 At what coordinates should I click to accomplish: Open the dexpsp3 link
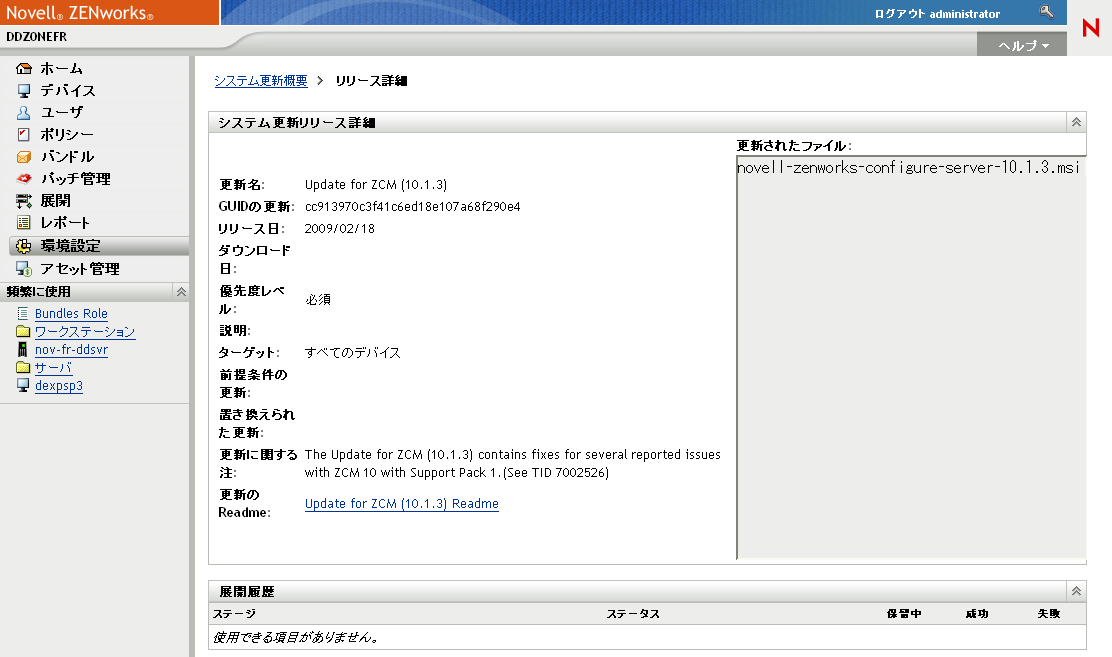click(59, 386)
